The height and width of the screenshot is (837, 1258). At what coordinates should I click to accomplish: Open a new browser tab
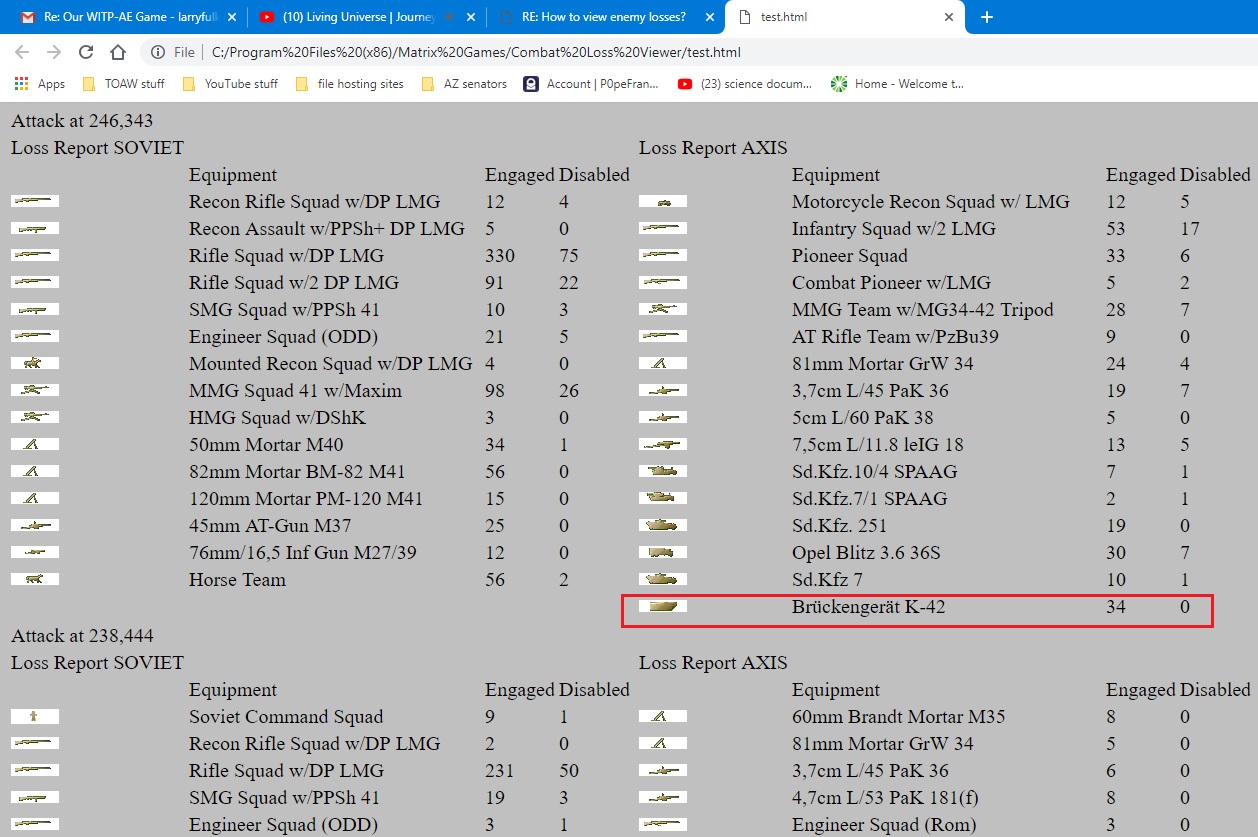[x=986, y=17]
